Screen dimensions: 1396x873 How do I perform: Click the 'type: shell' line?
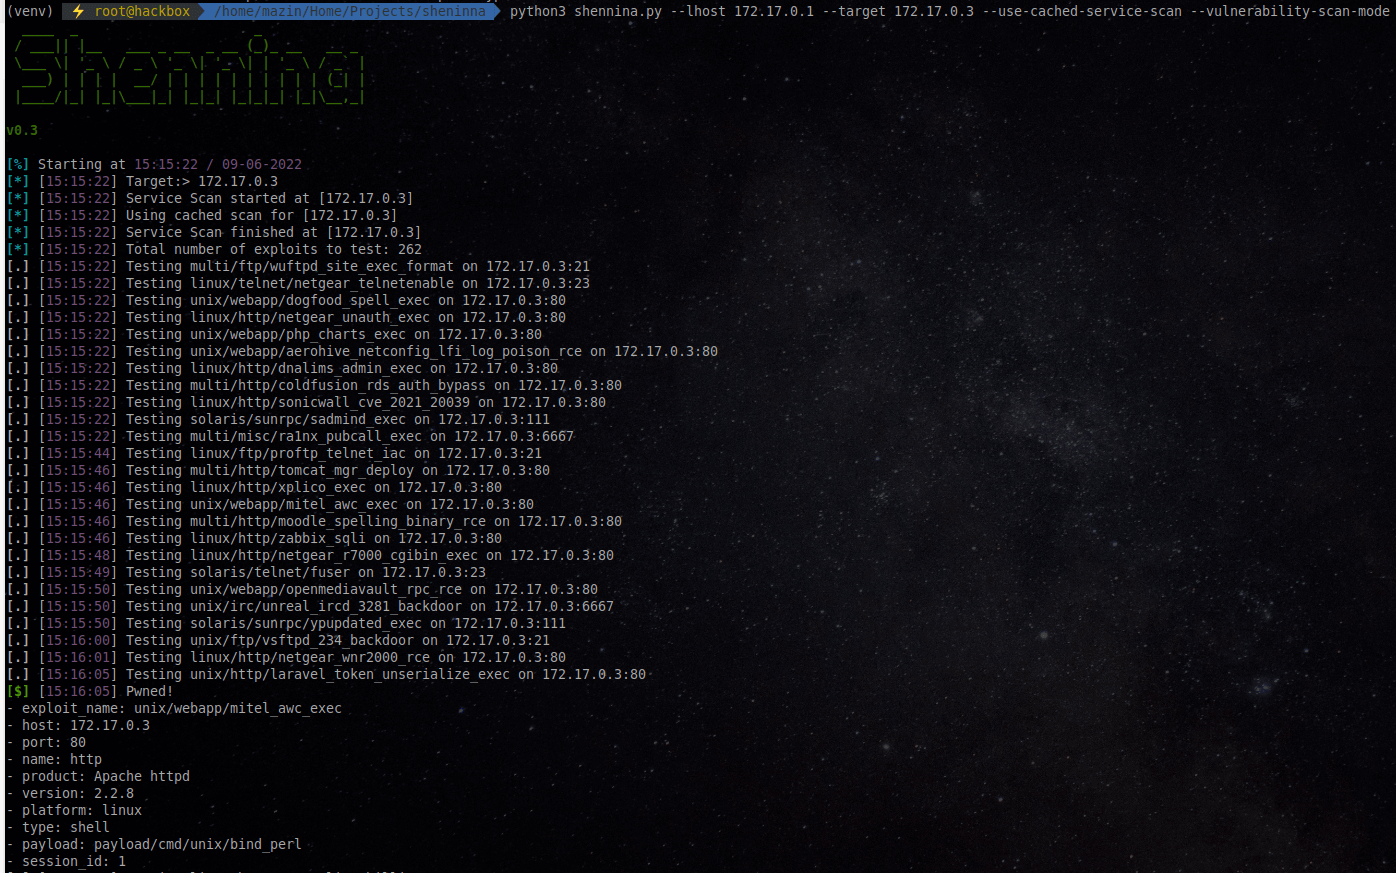point(58,827)
